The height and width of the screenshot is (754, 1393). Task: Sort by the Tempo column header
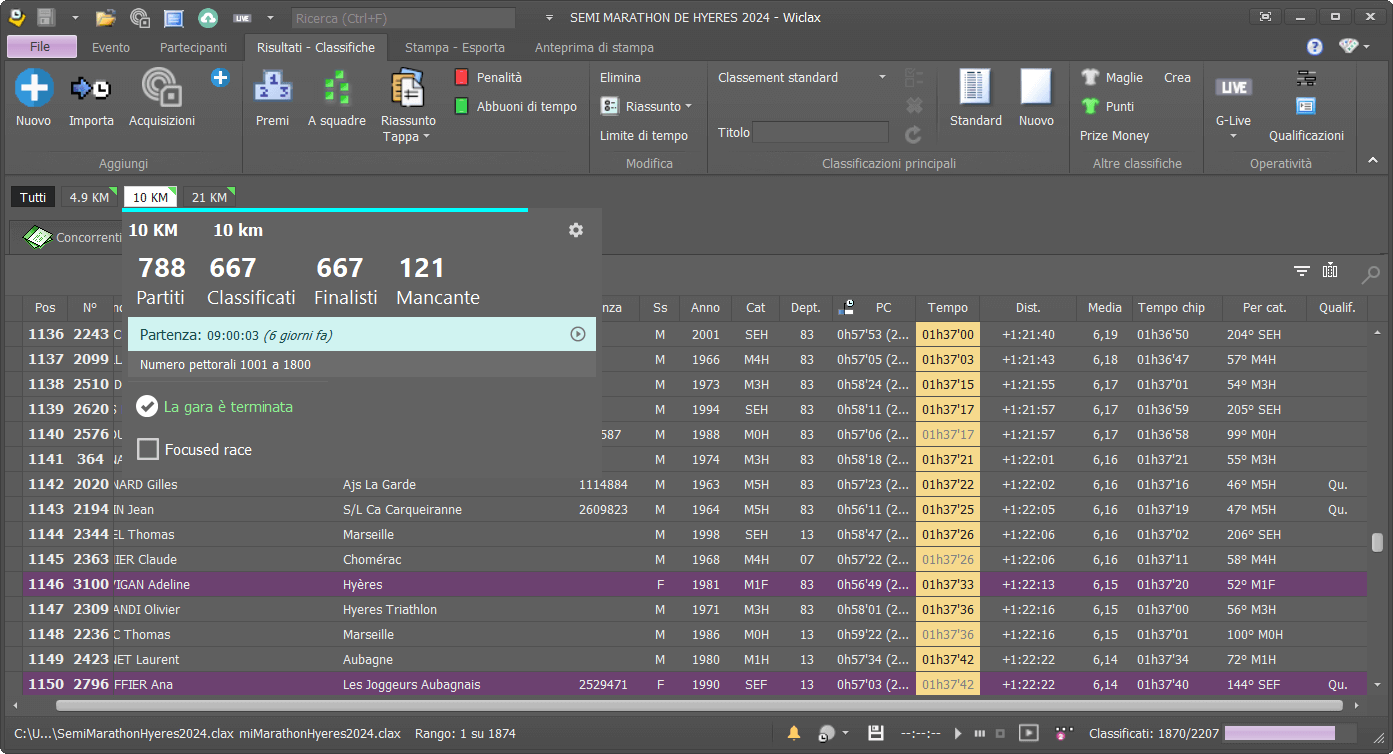point(947,308)
